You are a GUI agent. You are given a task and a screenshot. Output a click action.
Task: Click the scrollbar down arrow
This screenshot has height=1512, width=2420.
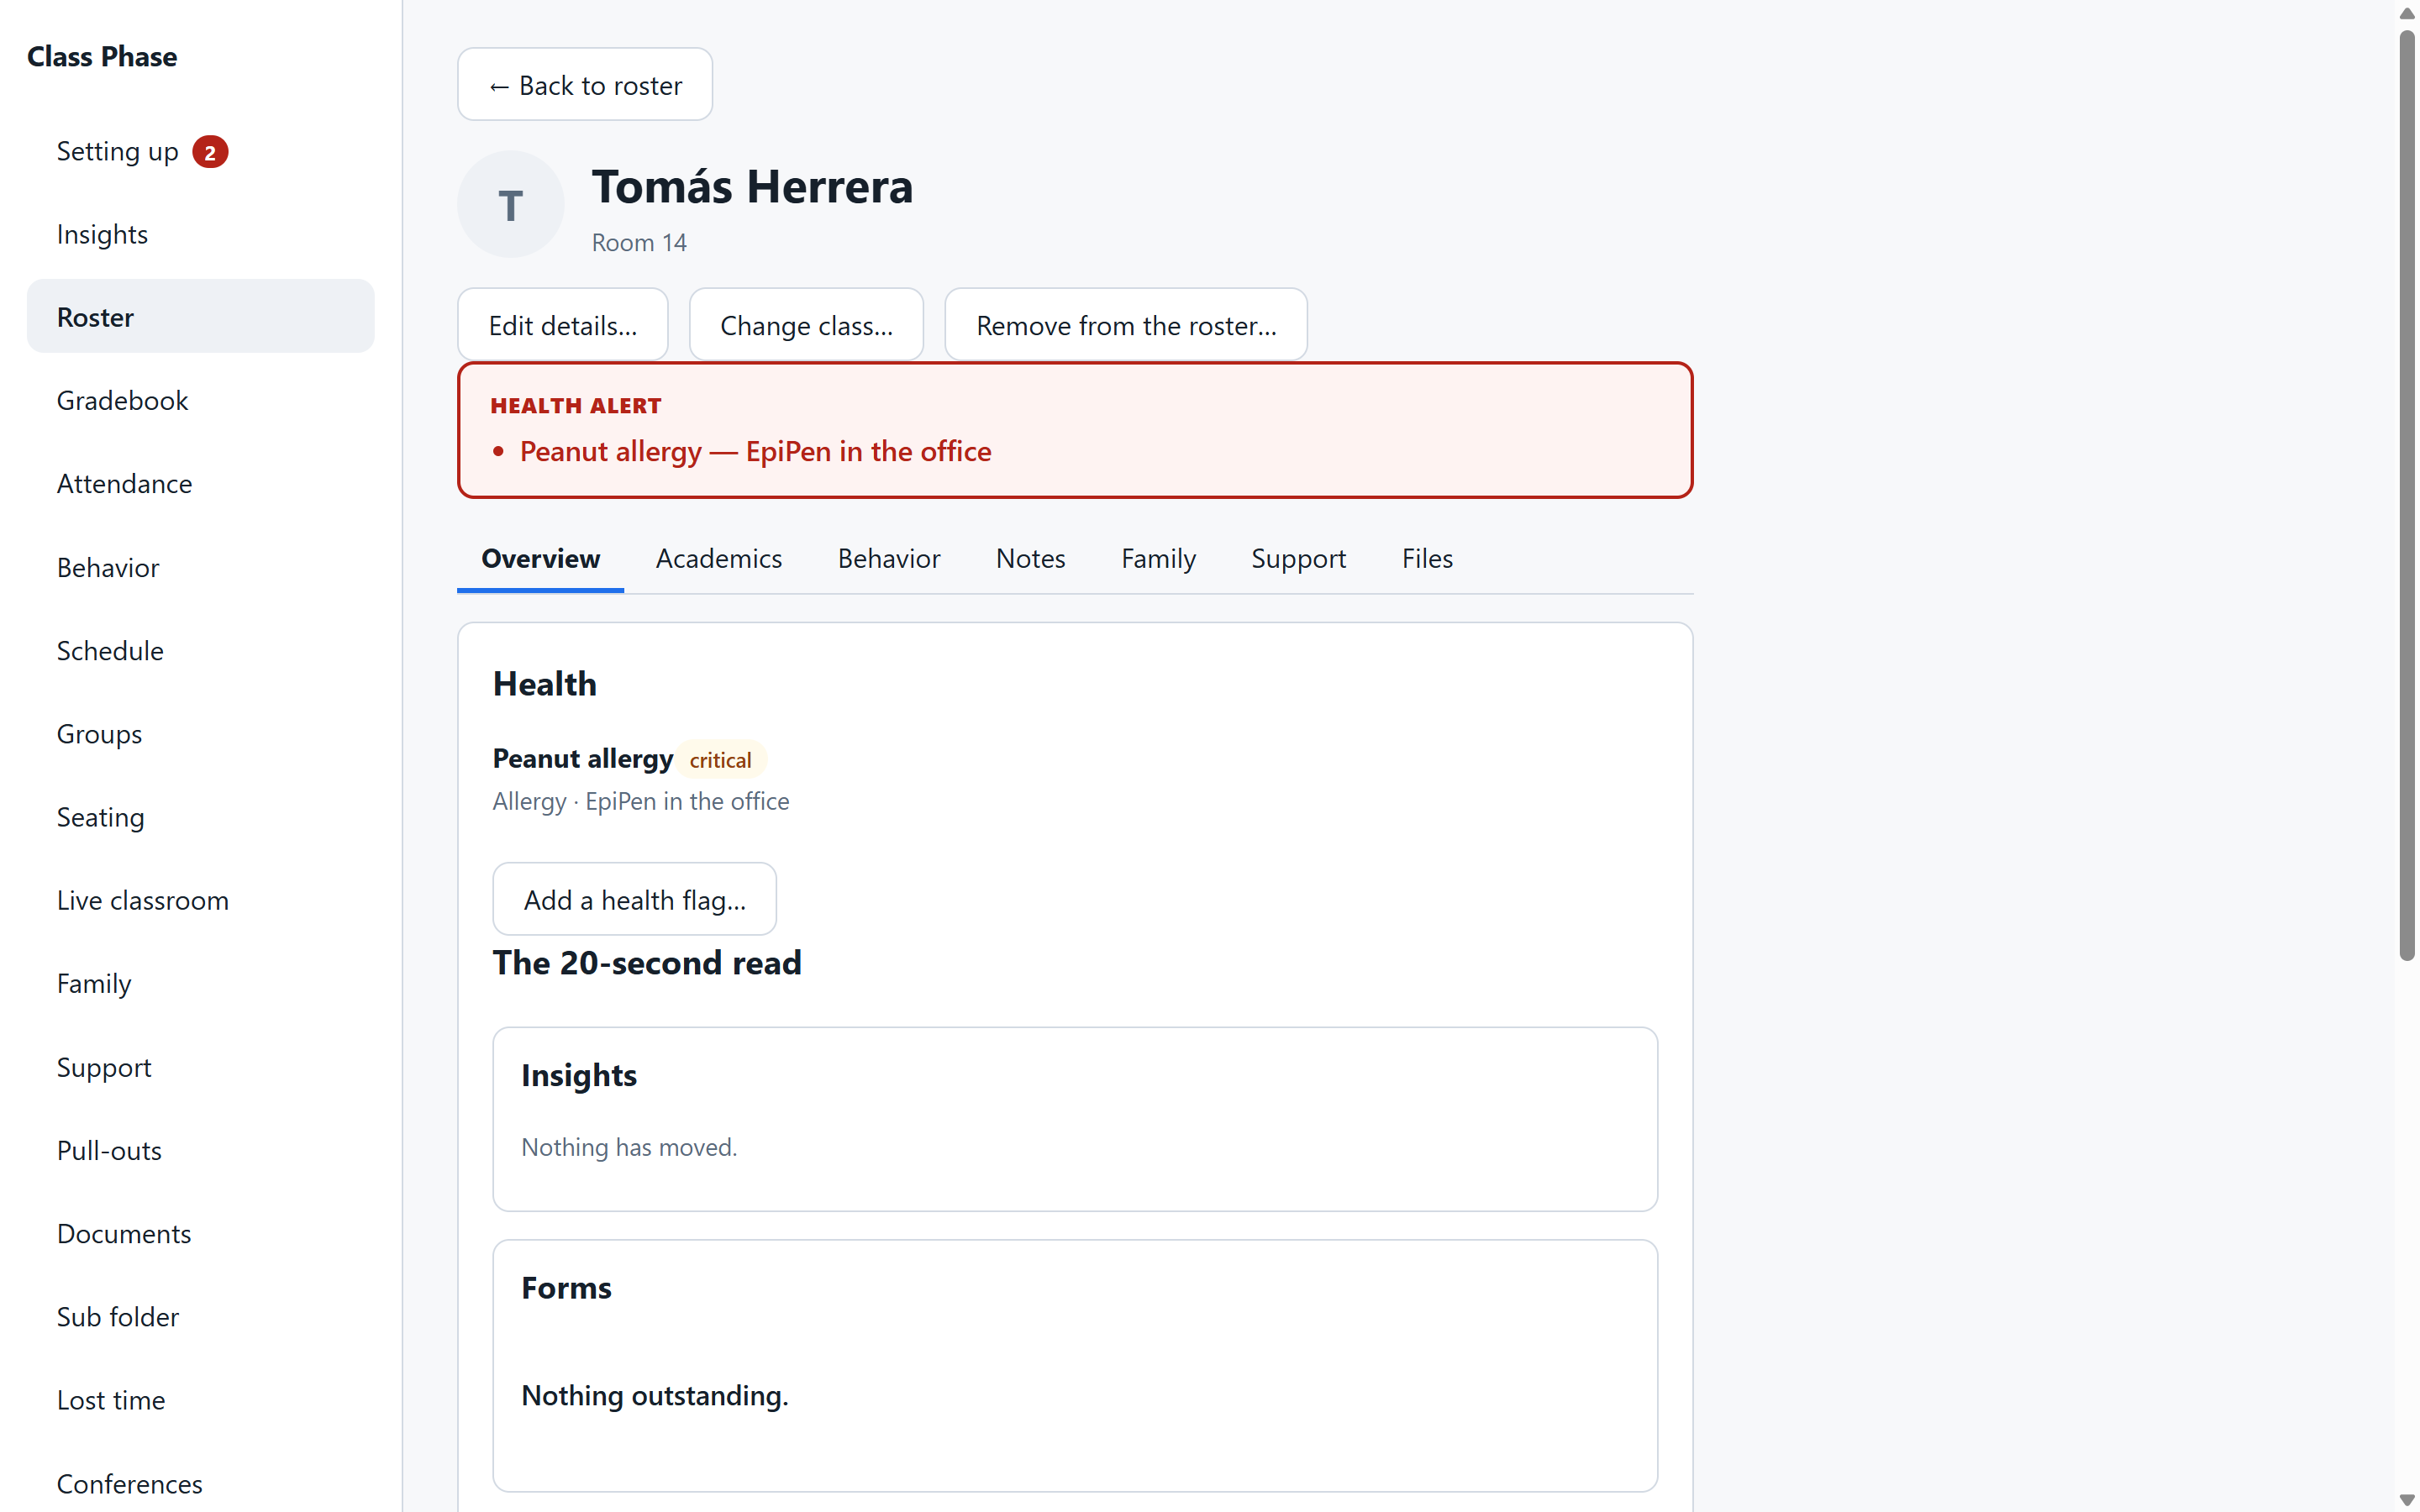click(x=2407, y=1500)
